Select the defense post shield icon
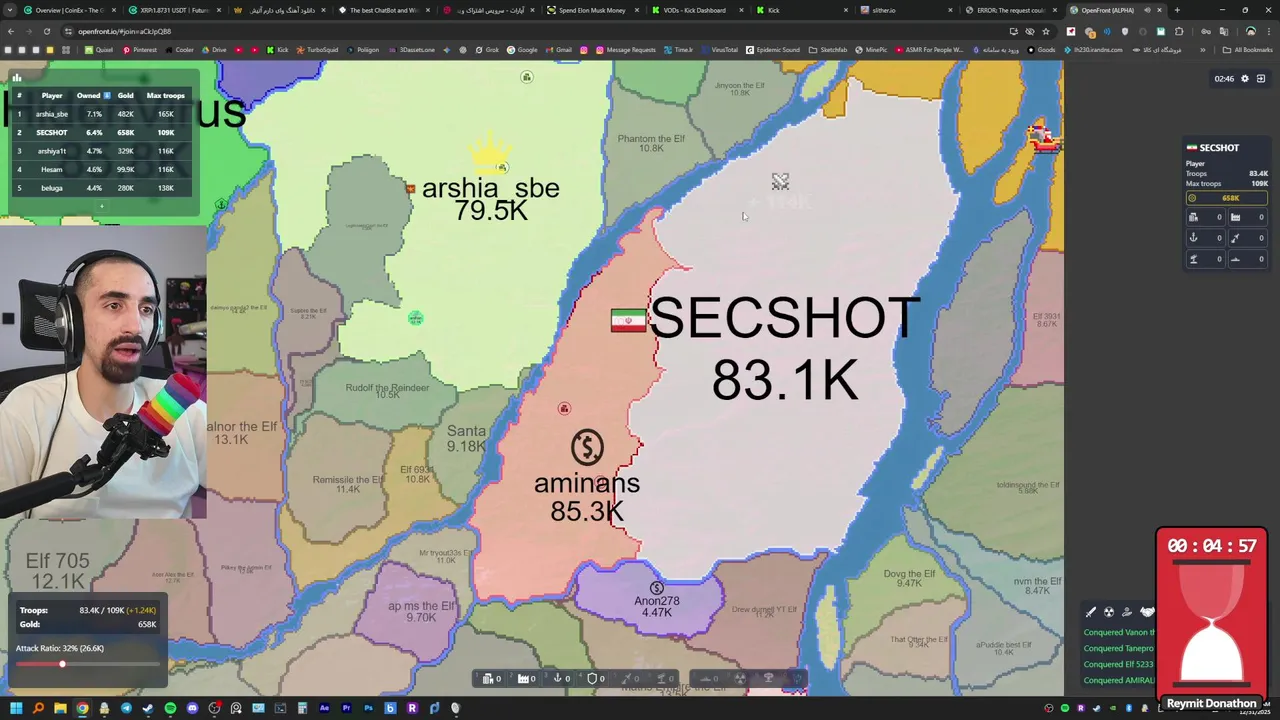 coord(592,679)
